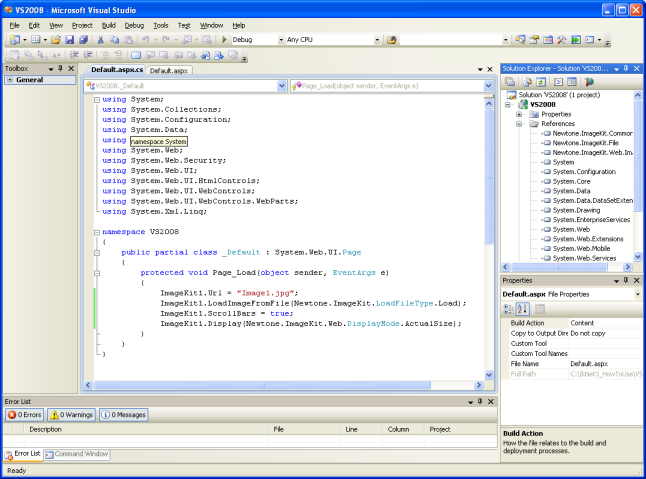Click the Add New Item toolbar icon
This screenshot has width=646, height=479.
pos(36,40)
